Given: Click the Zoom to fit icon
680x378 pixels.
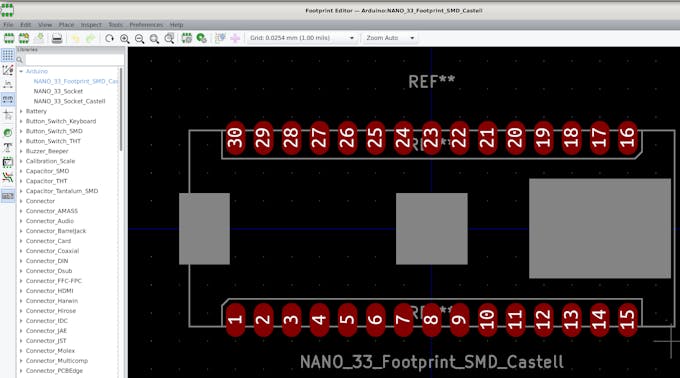Looking at the screenshot, I should (154, 38).
